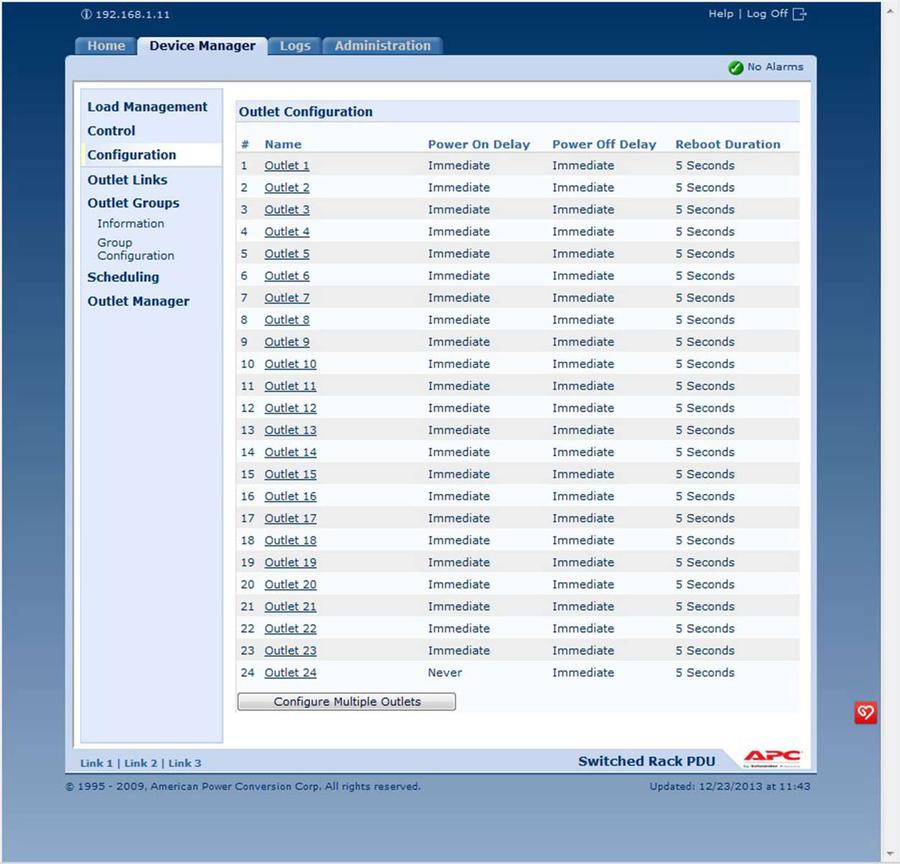Click the Help link at top
Screen dimensions: 900x864
coord(720,14)
